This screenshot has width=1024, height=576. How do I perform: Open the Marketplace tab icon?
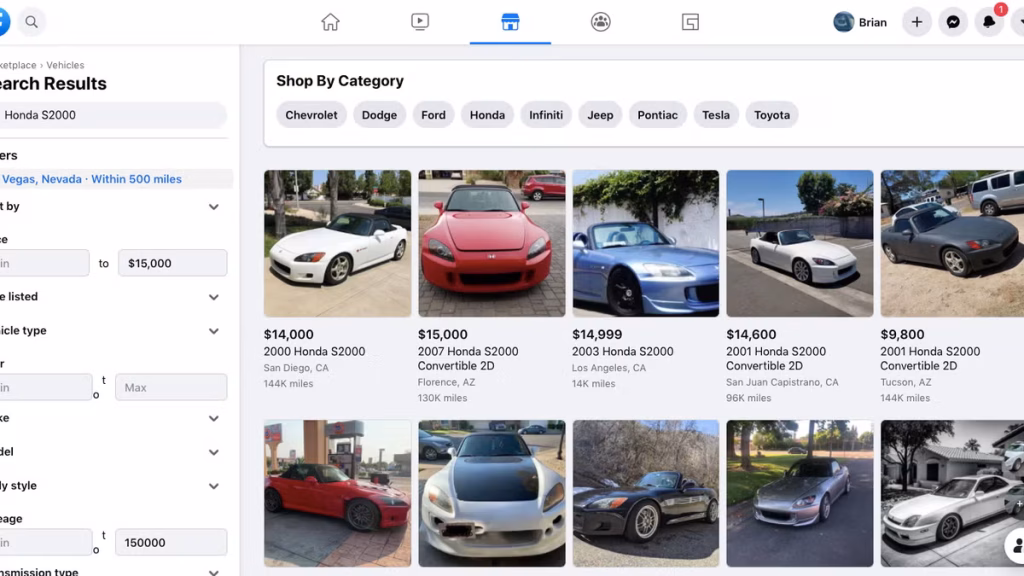click(510, 21)
